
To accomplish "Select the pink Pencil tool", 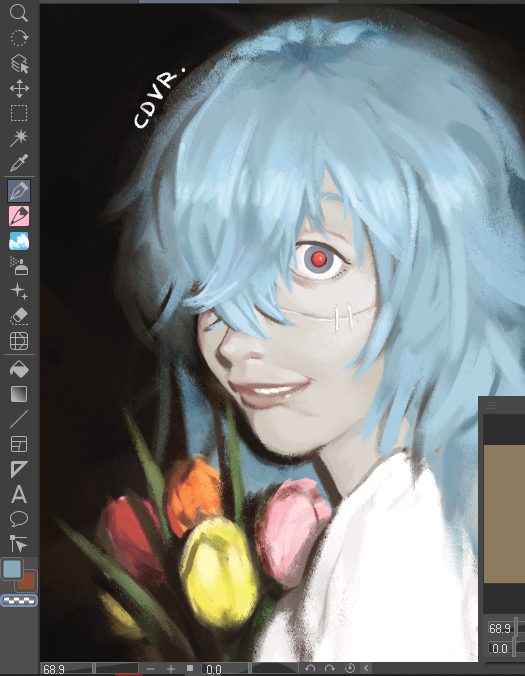I will [19, 216].
